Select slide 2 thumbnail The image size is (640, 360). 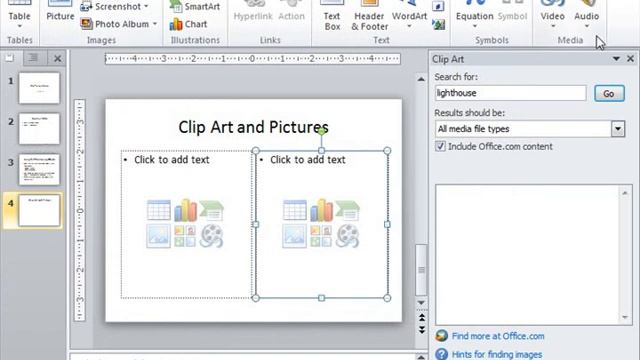pos(39,129)
